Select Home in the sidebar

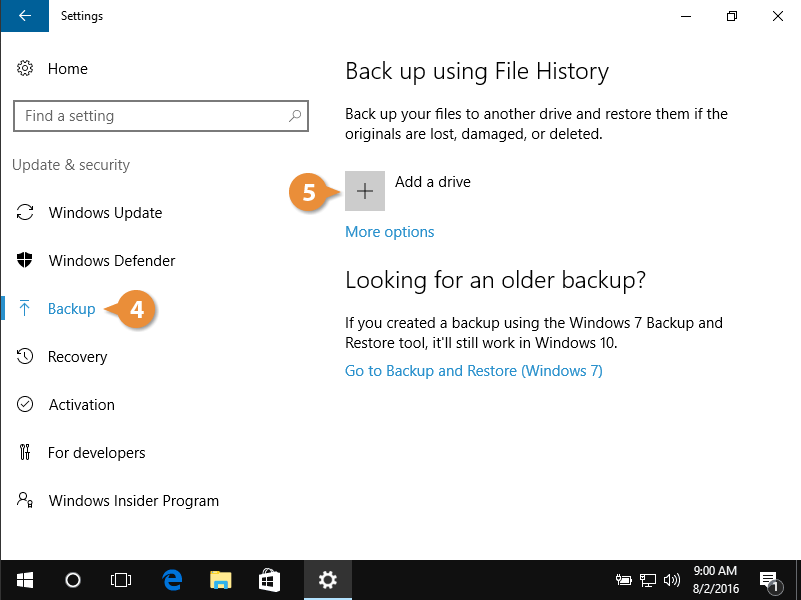coord(67,68)
